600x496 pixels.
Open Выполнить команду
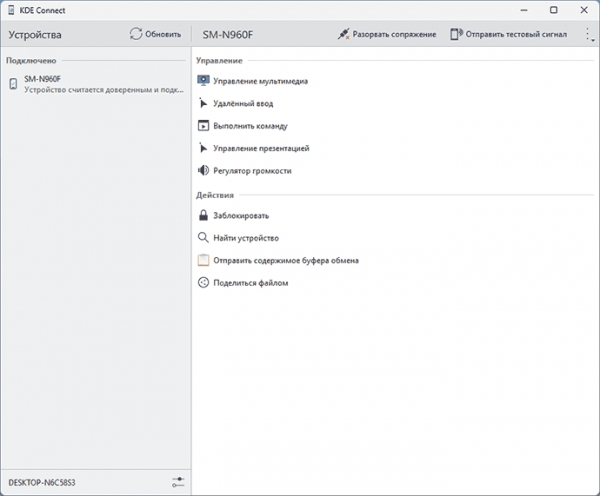(250, 126)
